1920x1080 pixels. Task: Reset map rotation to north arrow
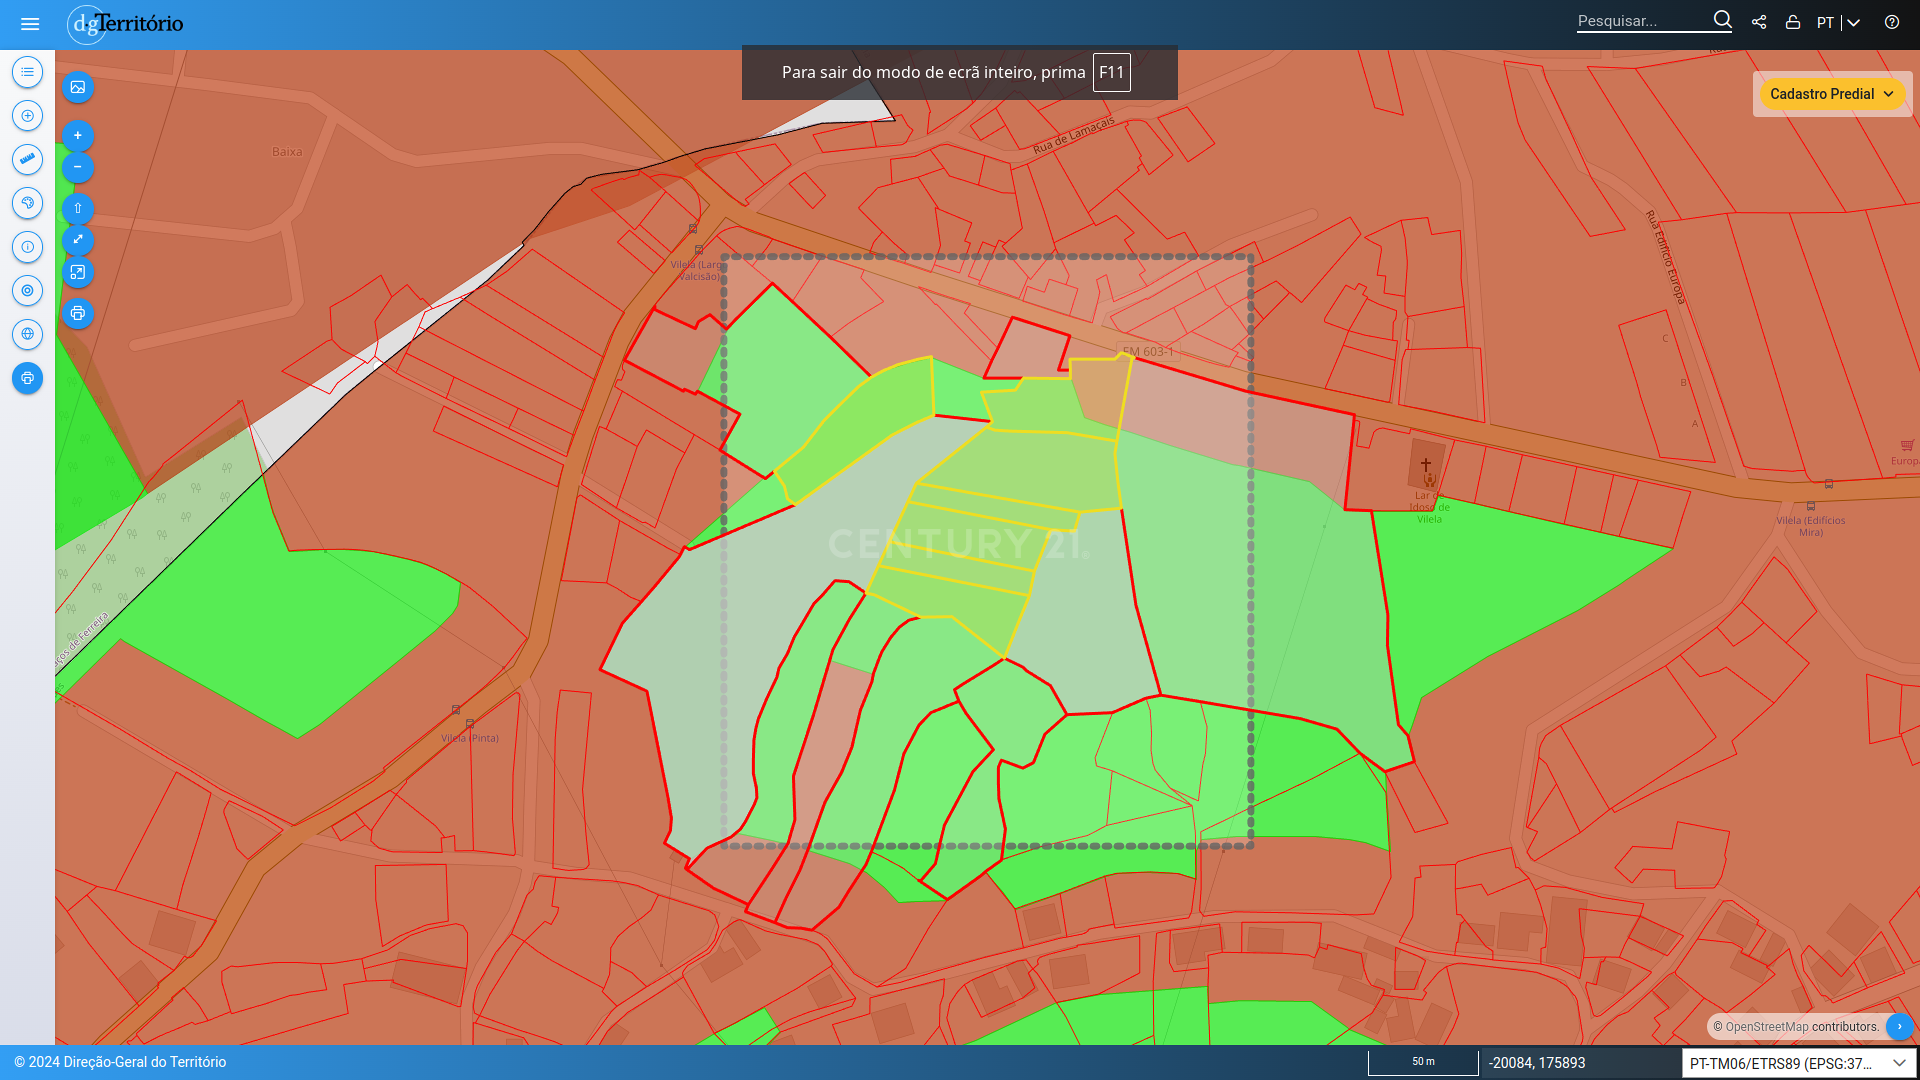(x=78, y=208)
